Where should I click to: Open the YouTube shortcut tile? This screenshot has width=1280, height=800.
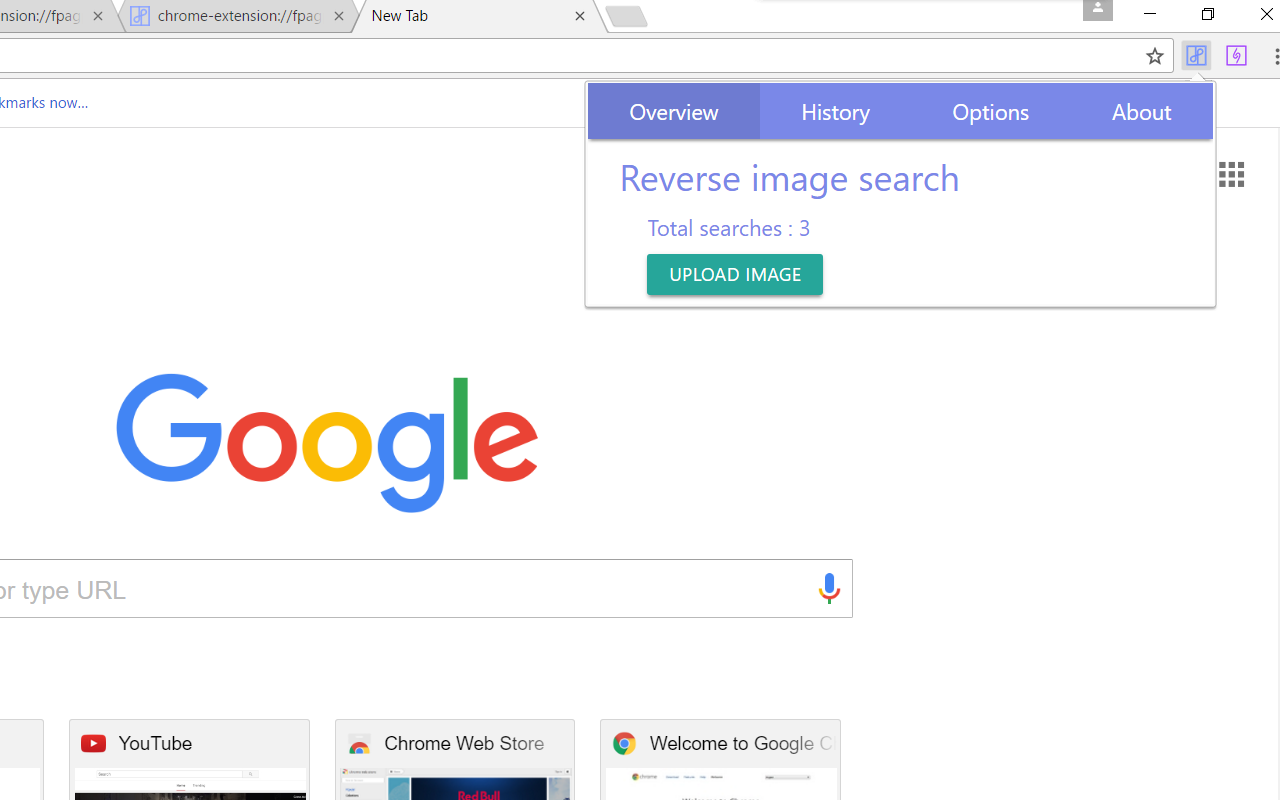190,760
